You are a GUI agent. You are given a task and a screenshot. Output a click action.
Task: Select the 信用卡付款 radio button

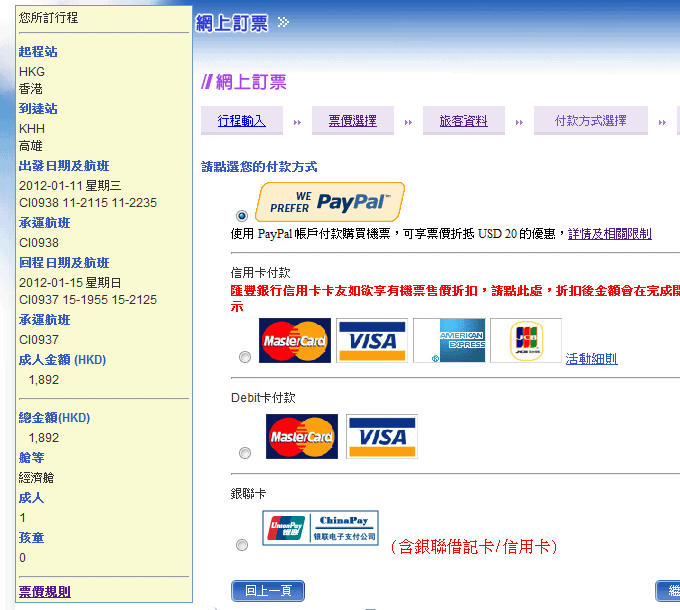[x=245, y=357]
